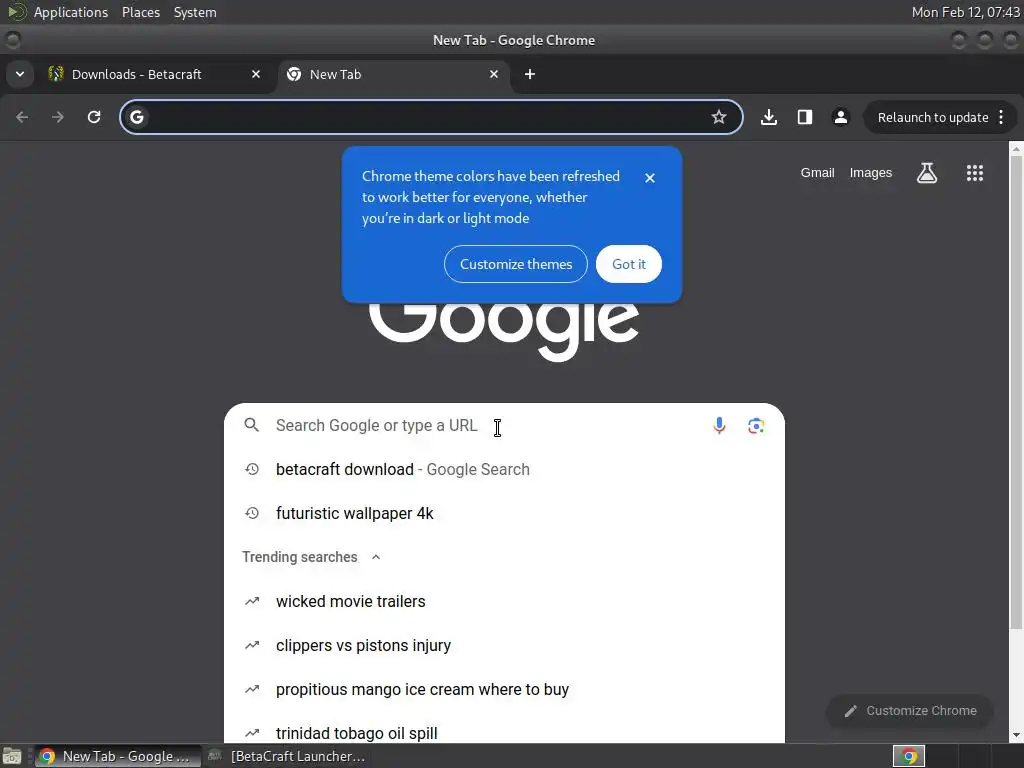
Task: Choose clippers vs pistons injury suggestion
Action: click(x=504, y=645)
